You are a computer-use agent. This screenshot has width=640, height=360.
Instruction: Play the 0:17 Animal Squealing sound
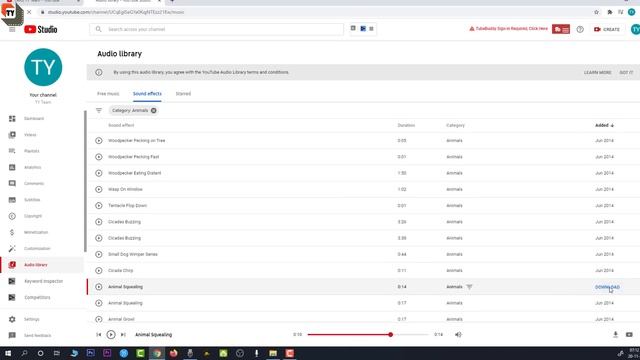pos(99,303)
